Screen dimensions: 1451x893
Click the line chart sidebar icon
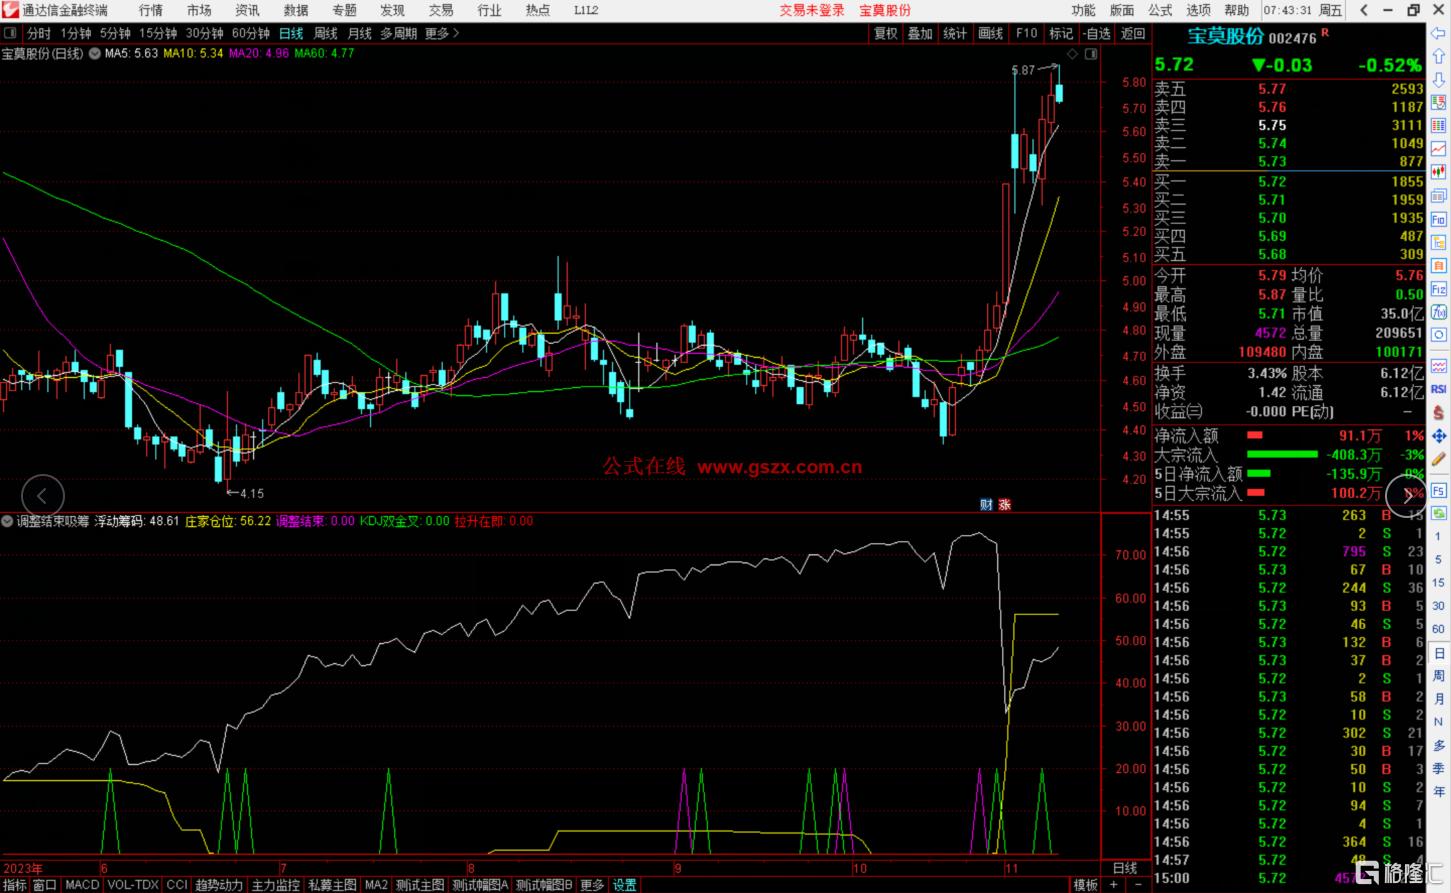click(x=1439, y=149)
